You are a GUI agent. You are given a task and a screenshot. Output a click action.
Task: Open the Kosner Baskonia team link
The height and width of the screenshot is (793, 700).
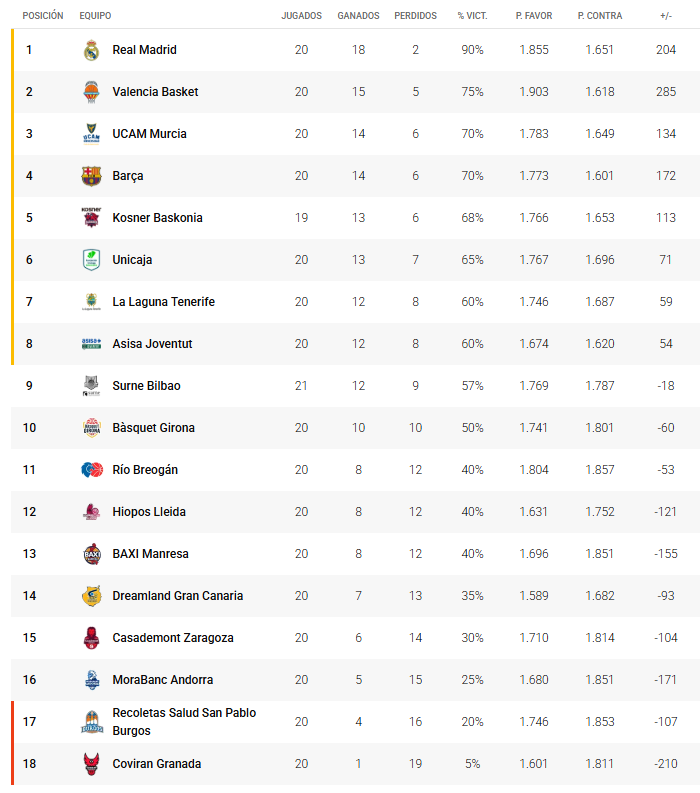click(157, 218)
